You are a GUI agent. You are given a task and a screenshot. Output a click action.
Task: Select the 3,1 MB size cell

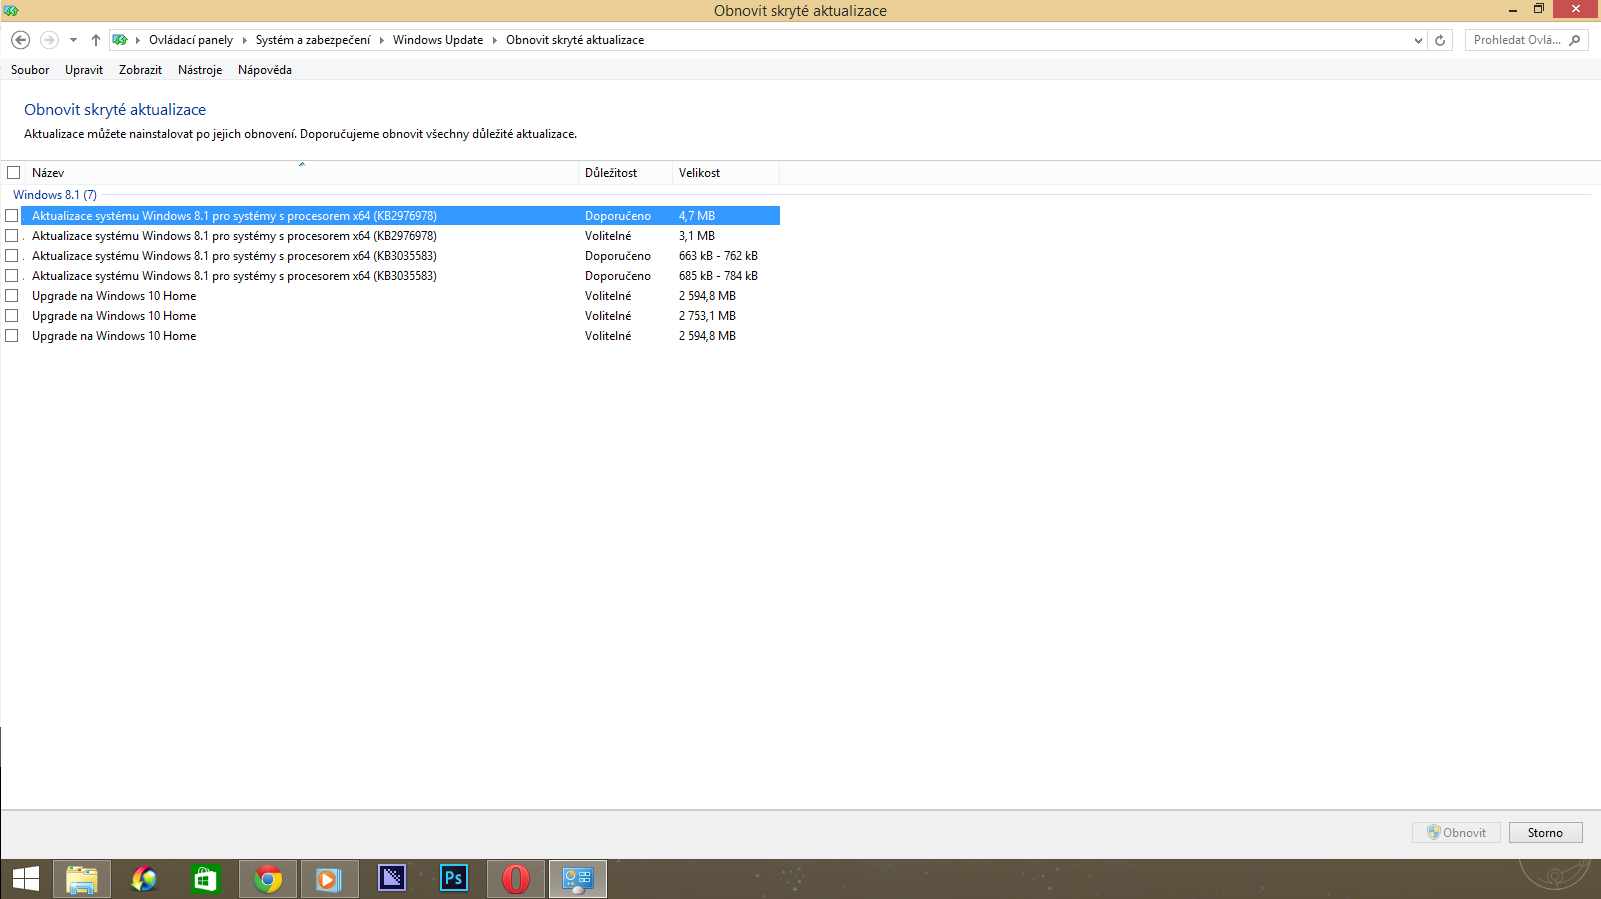(697, 236)
